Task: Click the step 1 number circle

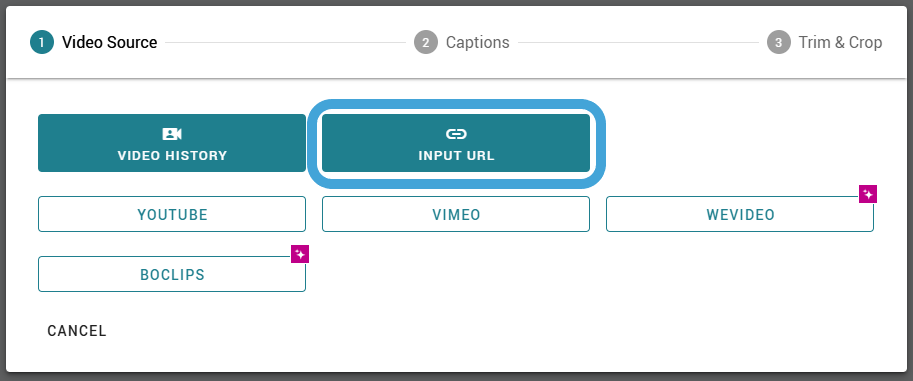Action: [x=42, y=43]
